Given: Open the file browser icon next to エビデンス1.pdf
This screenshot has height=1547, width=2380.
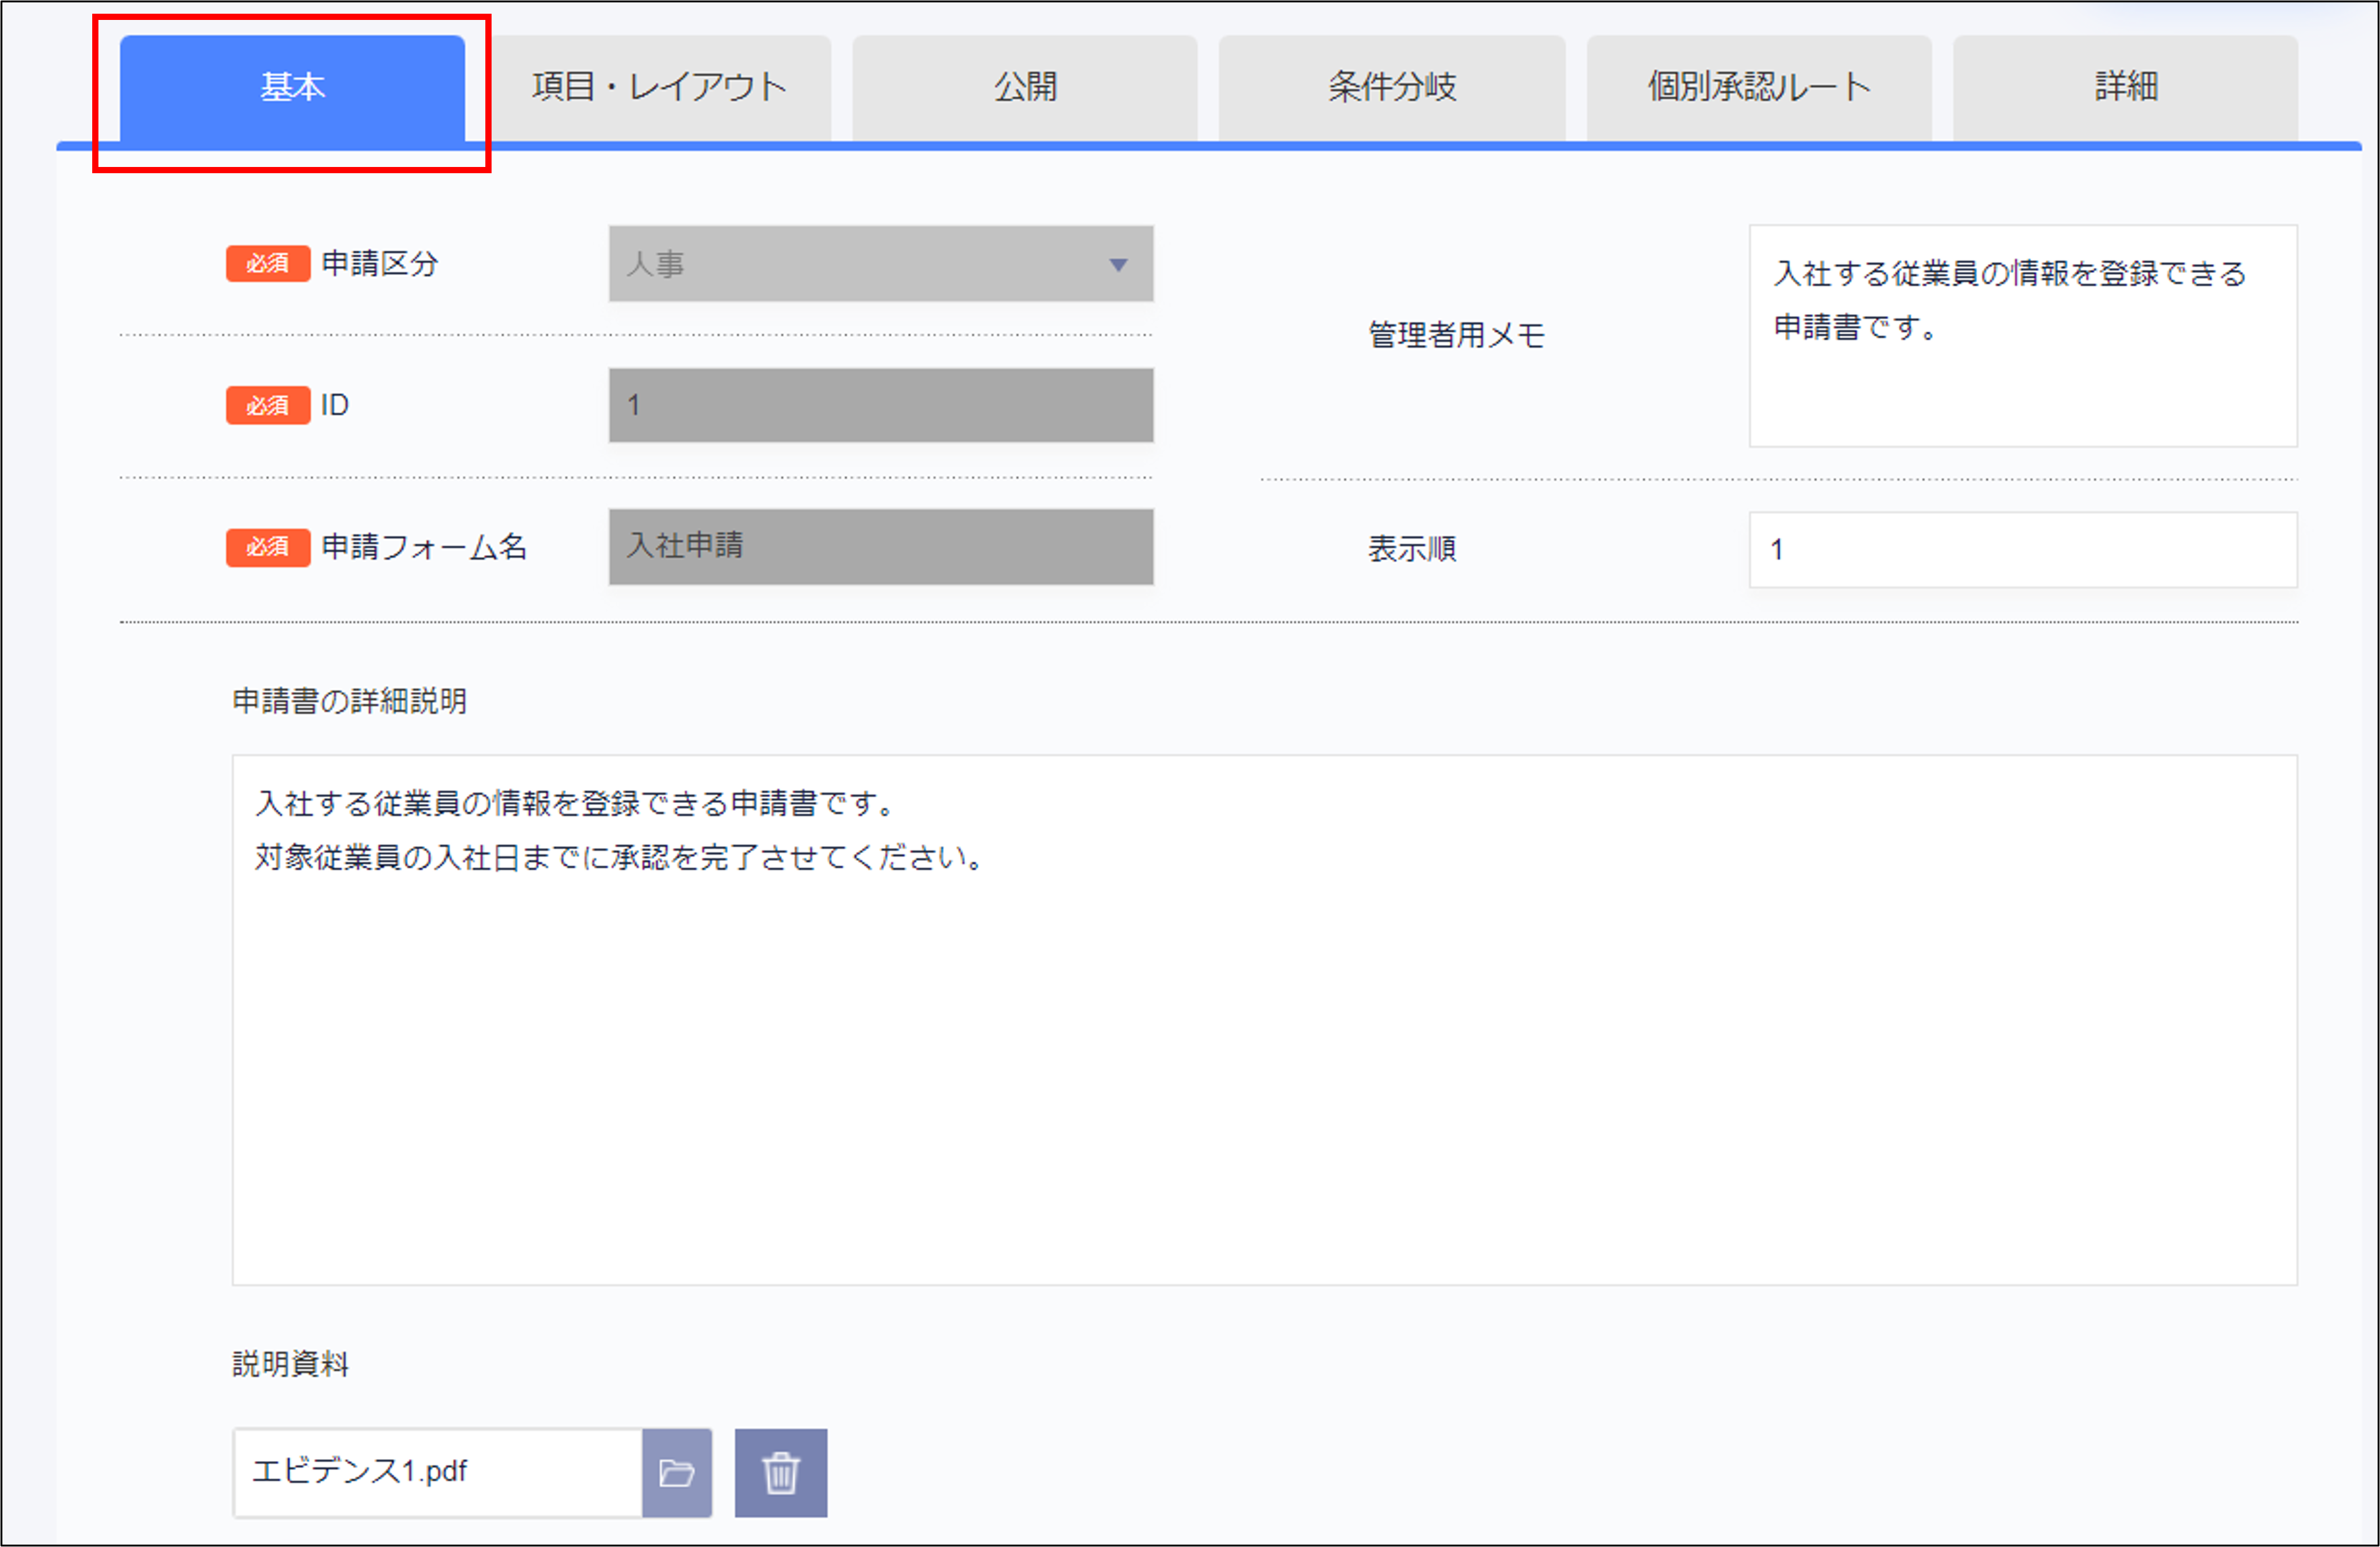Looking at the screenshot, I should click(678, 1471).
